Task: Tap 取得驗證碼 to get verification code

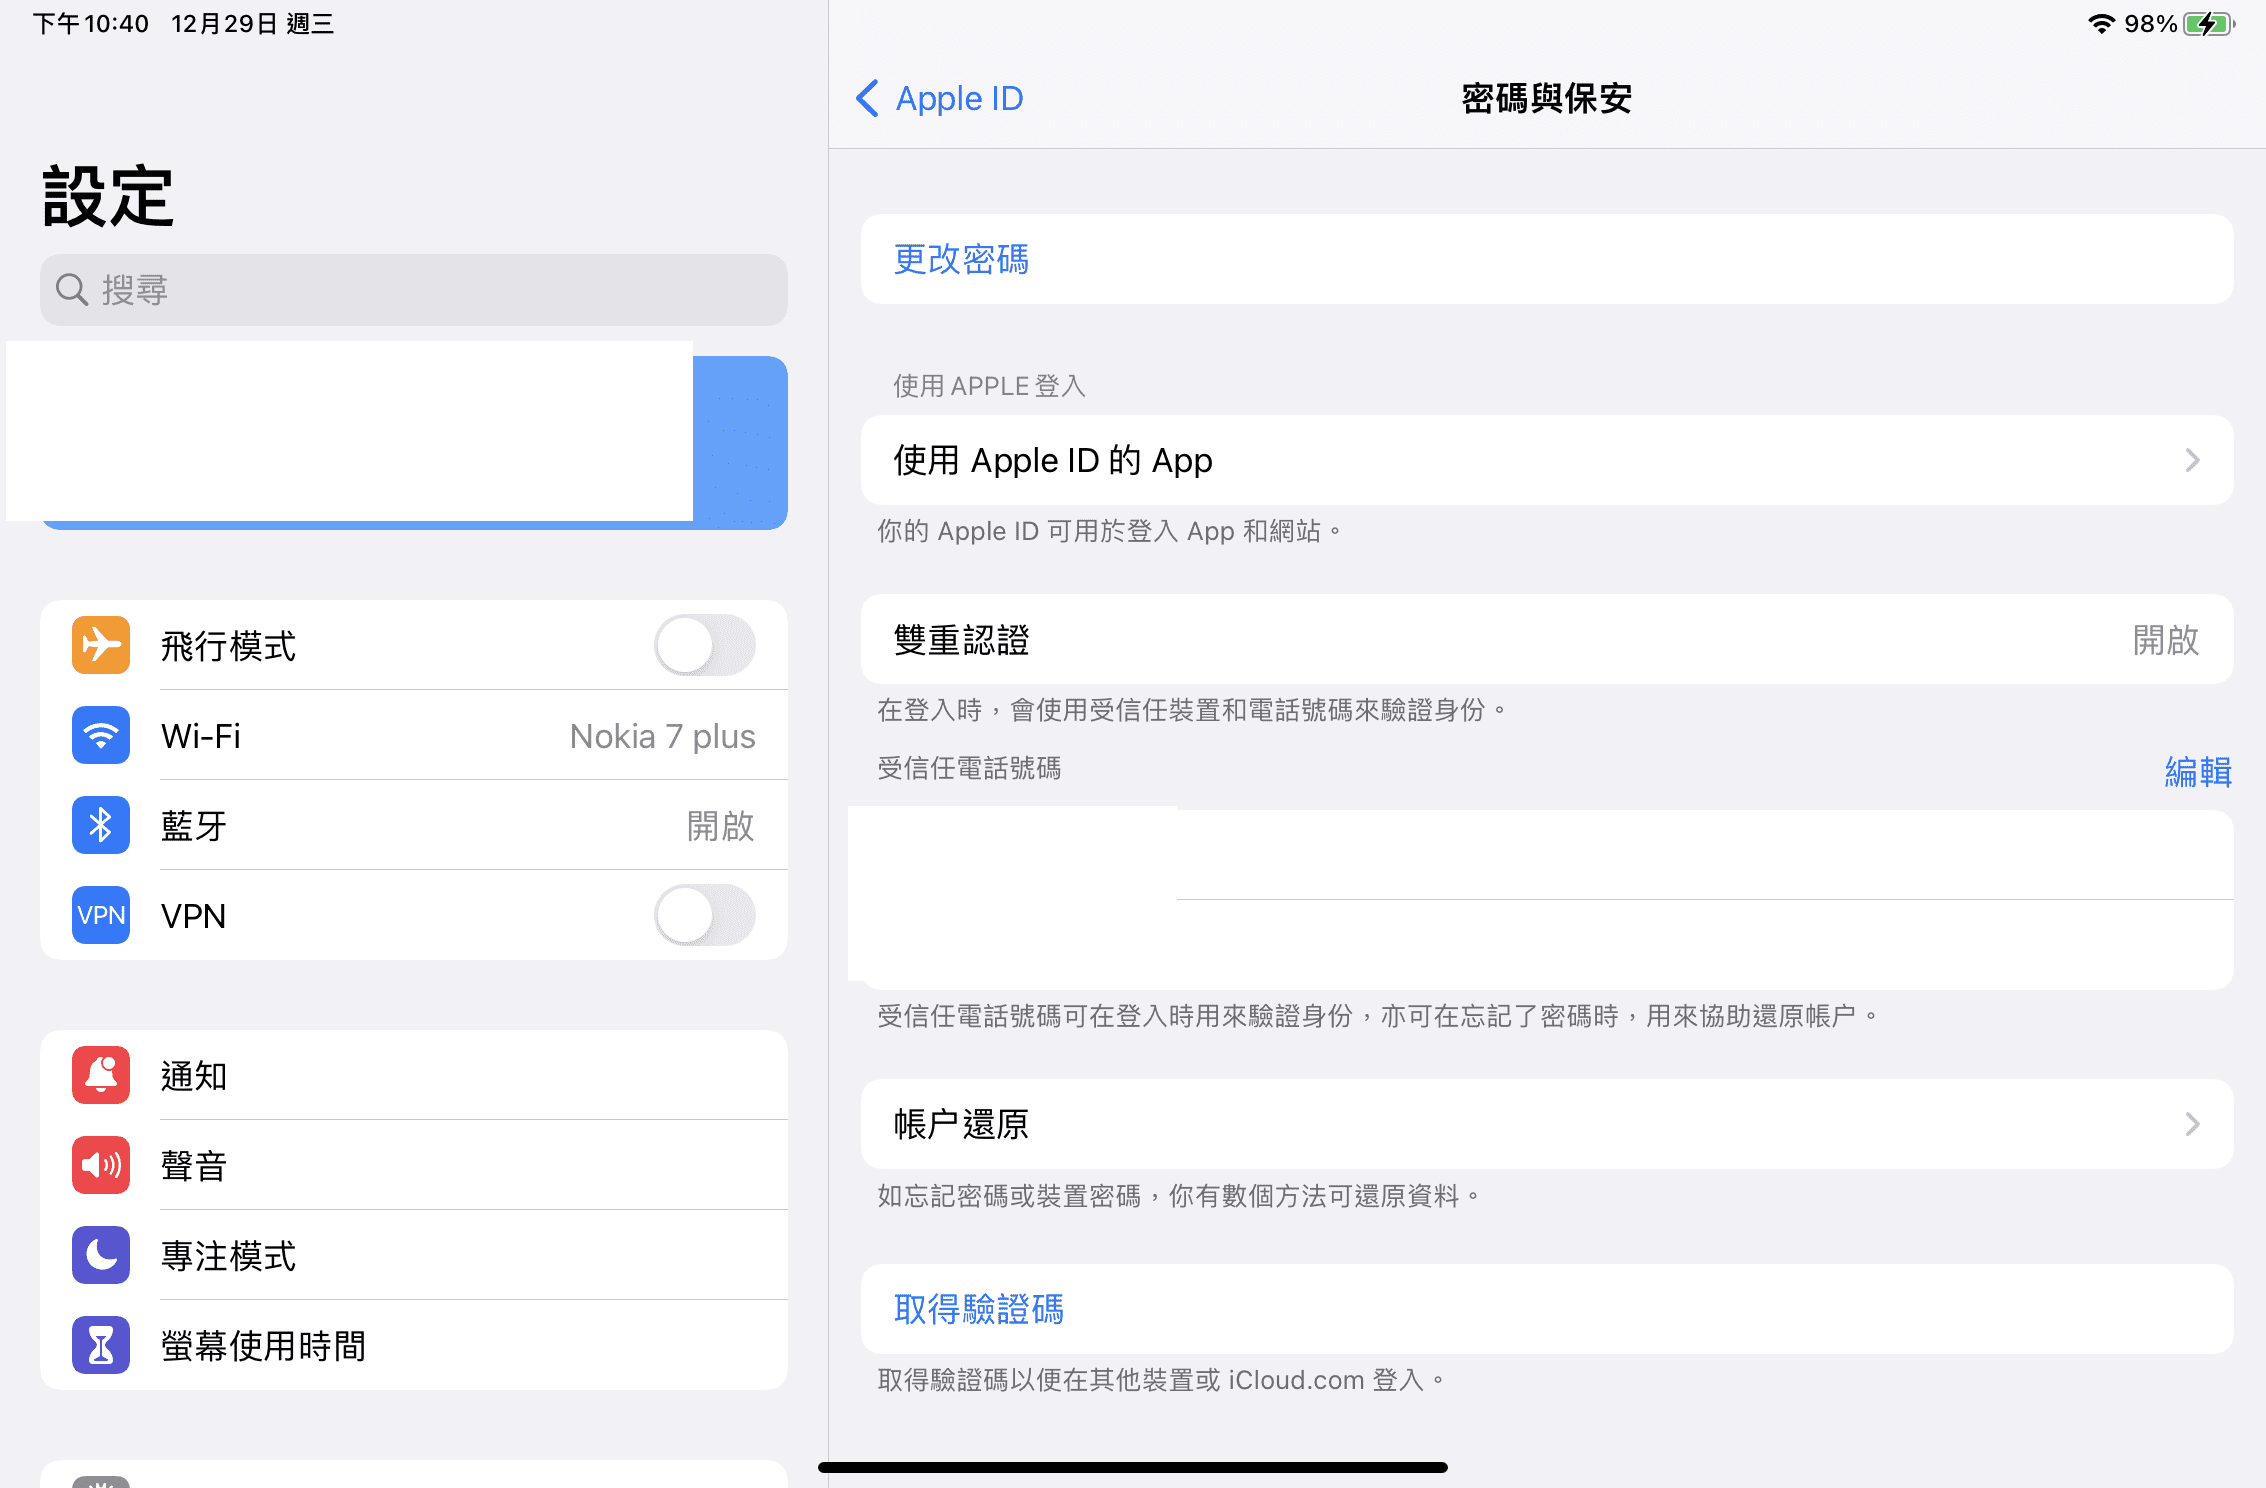Action: (1547, 1309)
